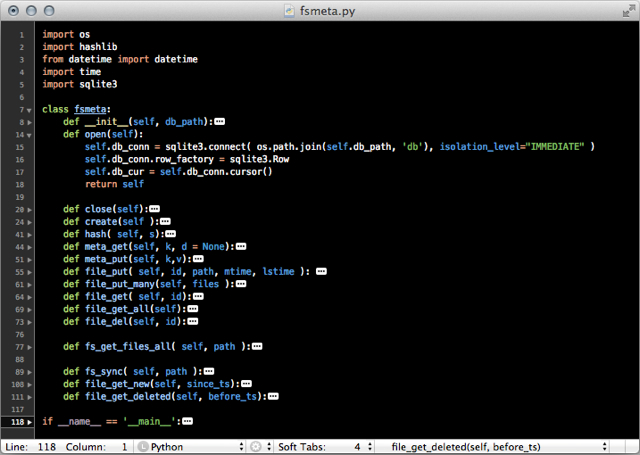Expand fold arrow on line 20 close
The width and height of the screenshot is (640, 455).
coord(29,210)
